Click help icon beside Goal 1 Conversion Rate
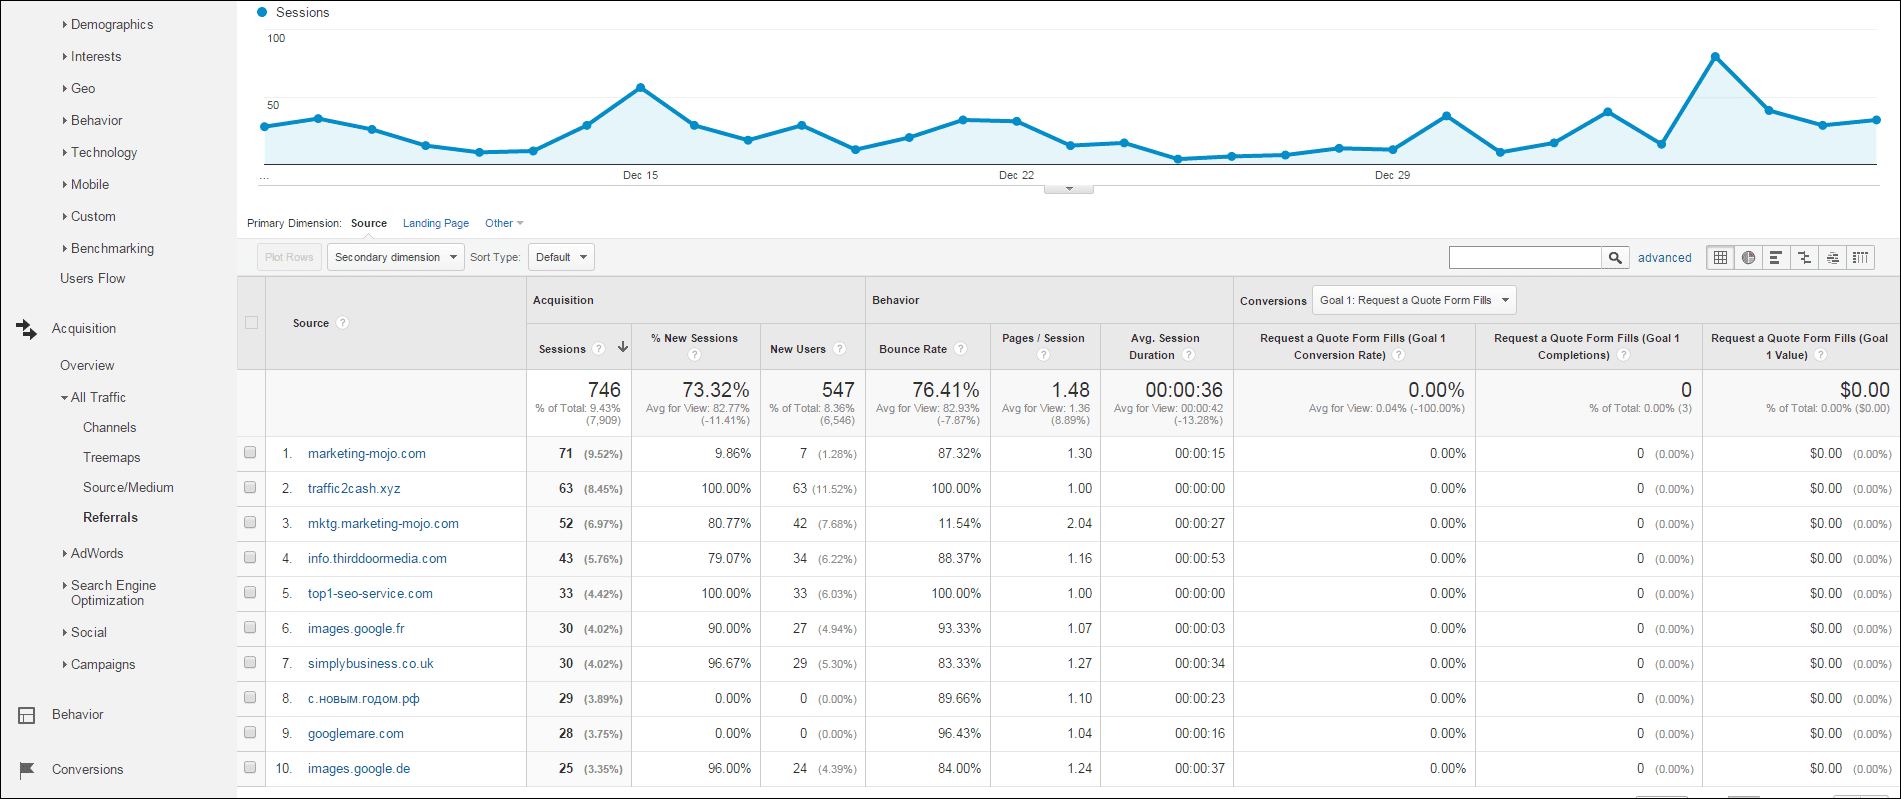 coord(1399,355)
